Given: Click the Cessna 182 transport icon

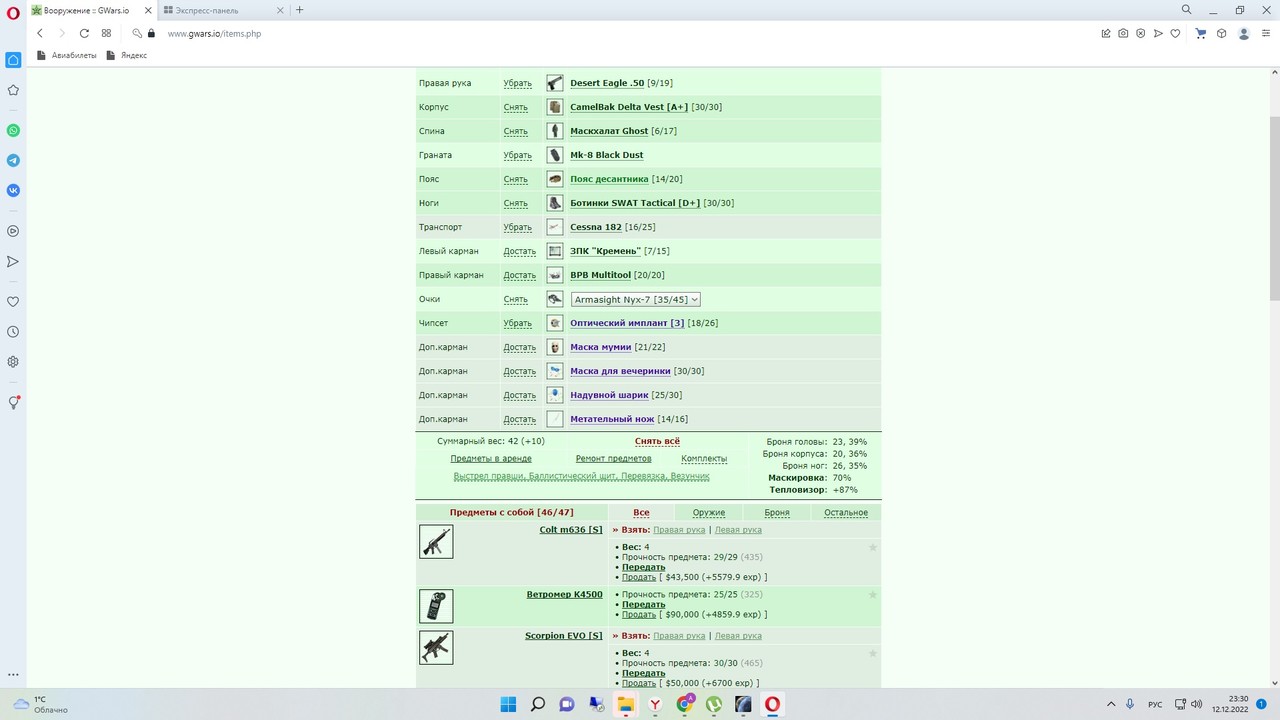Looking at the screenshot, I should click(x=555, y=227).
